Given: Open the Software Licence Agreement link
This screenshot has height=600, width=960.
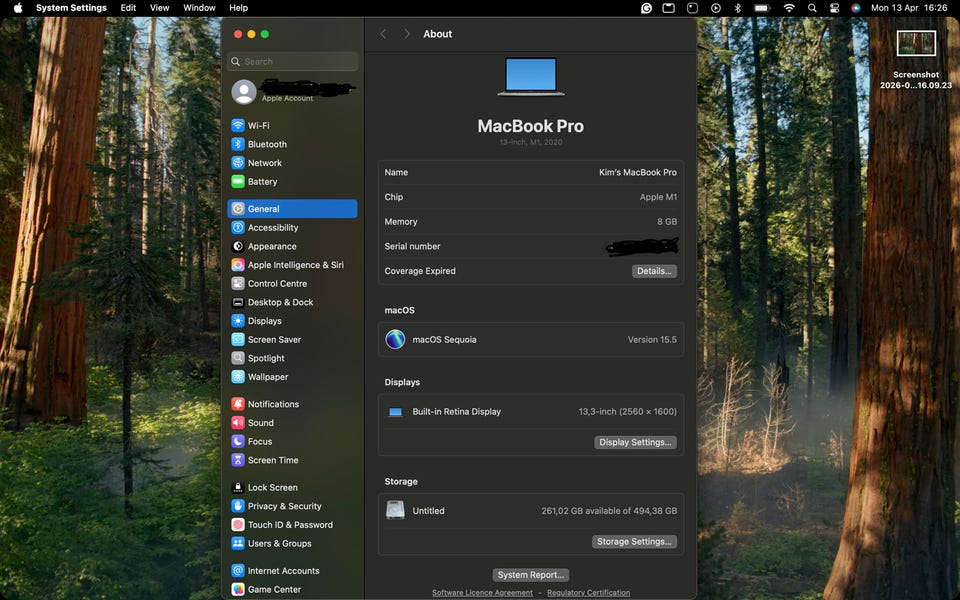Looking at the screenshot, I should (482, 593).
